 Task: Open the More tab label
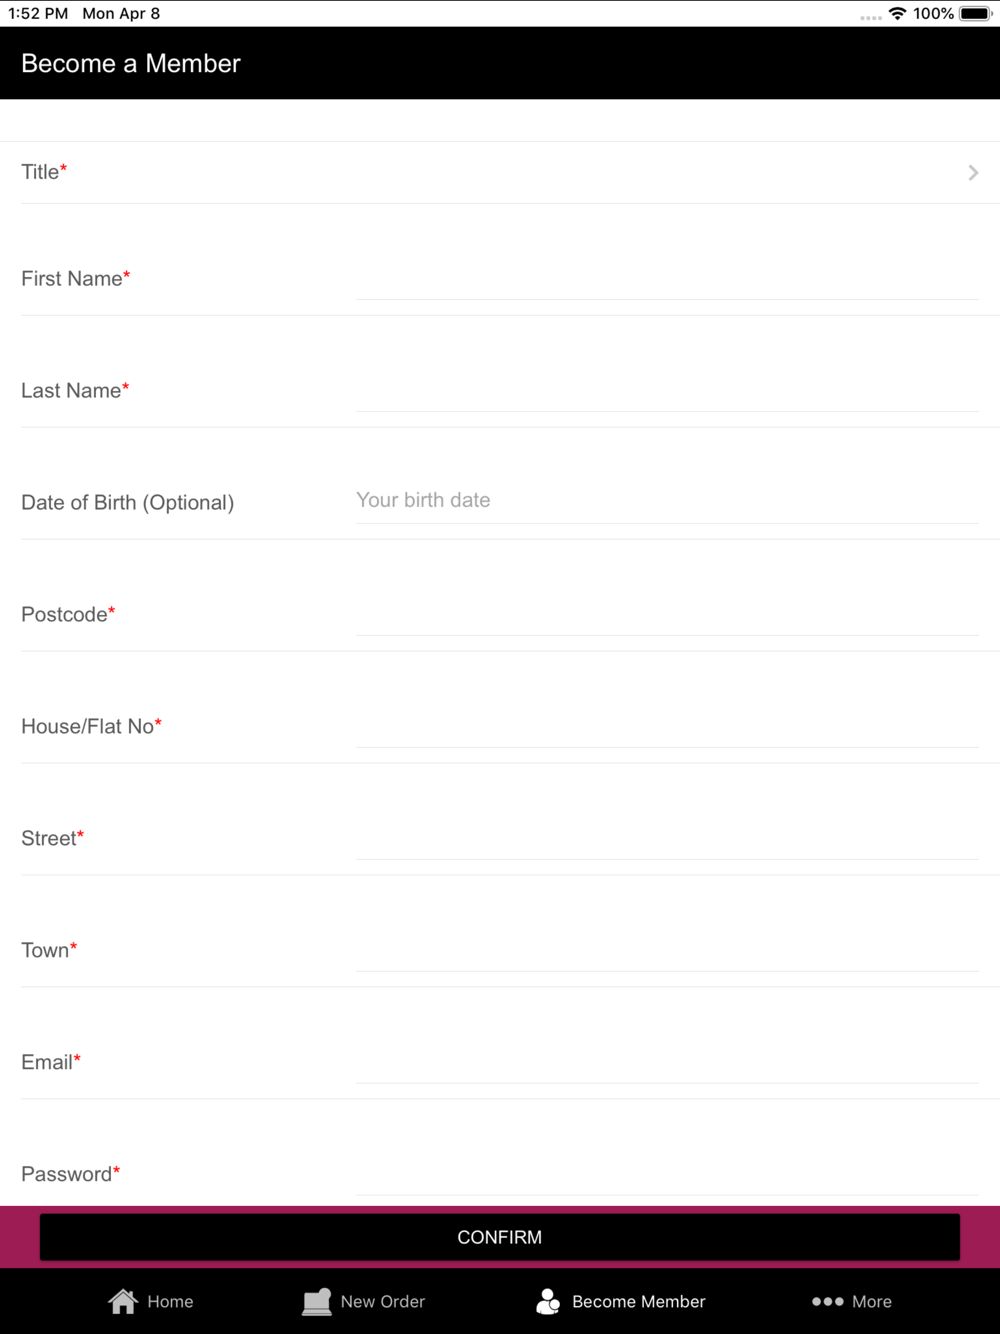(x=872, y=1302)
